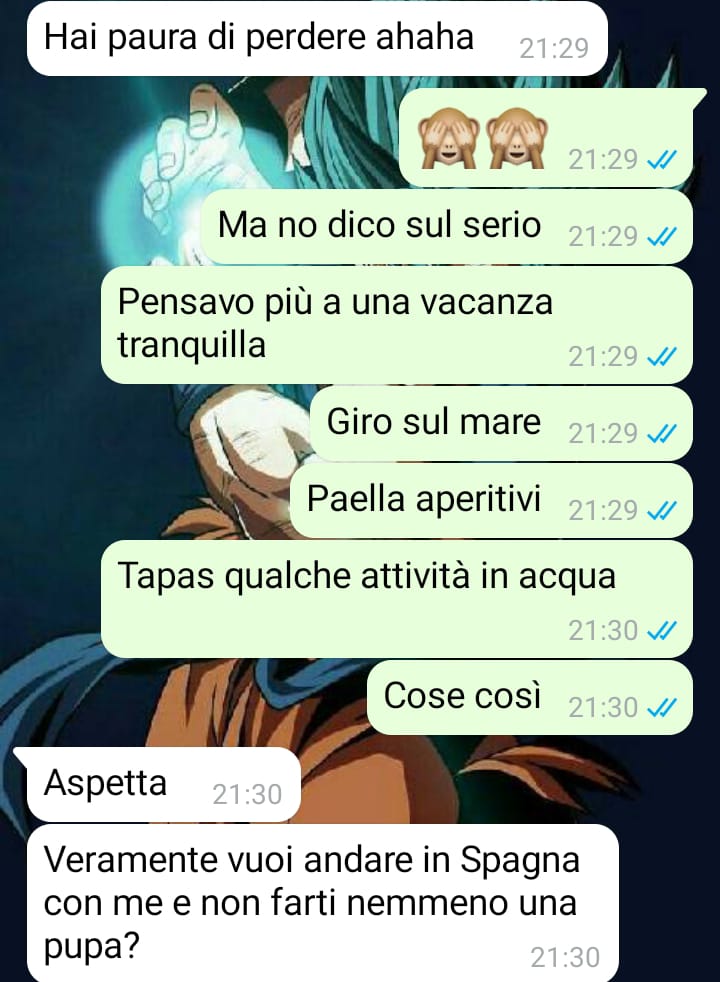Select the 'Hai paura di perdere ahaha' message

click(x=317, y=38)
